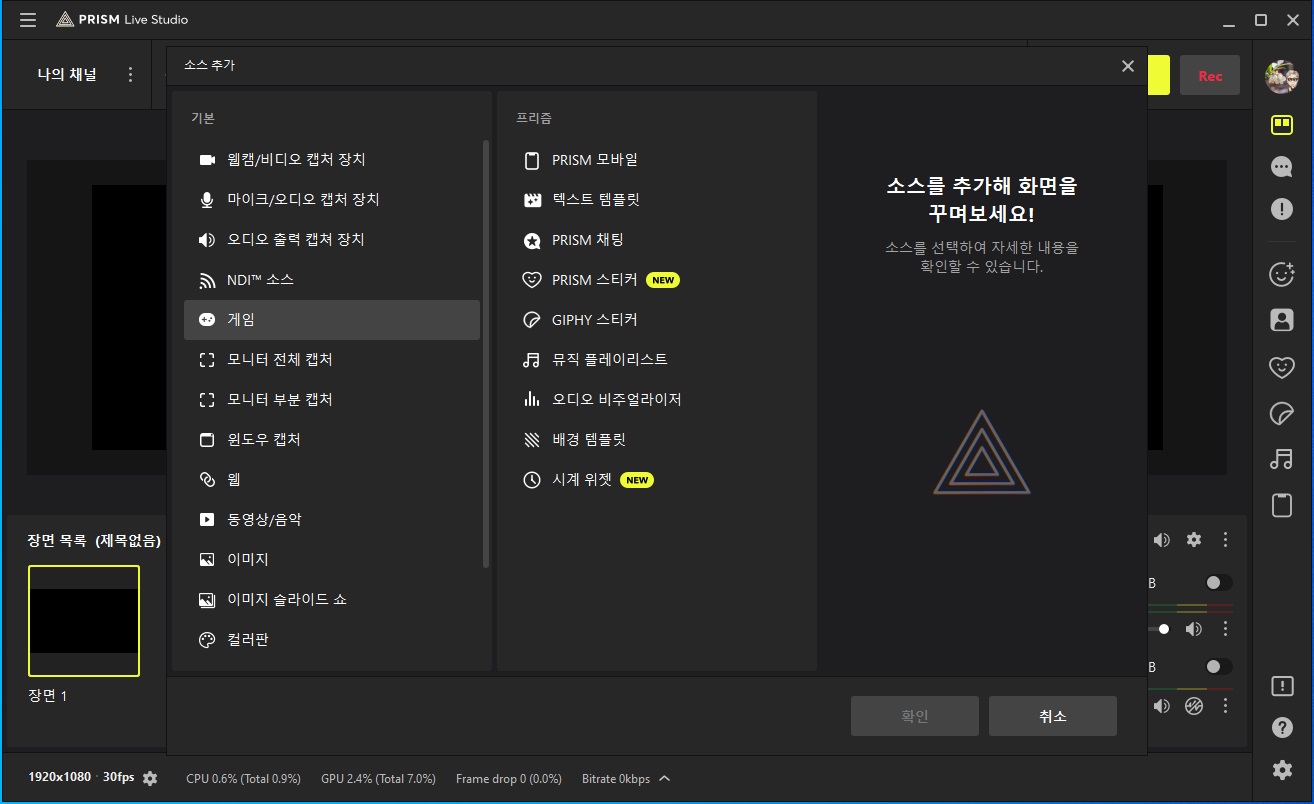Open the gear icon next to 30fps
The height and width of the screenshot is (804, 1314).
(x=150, y=778)
